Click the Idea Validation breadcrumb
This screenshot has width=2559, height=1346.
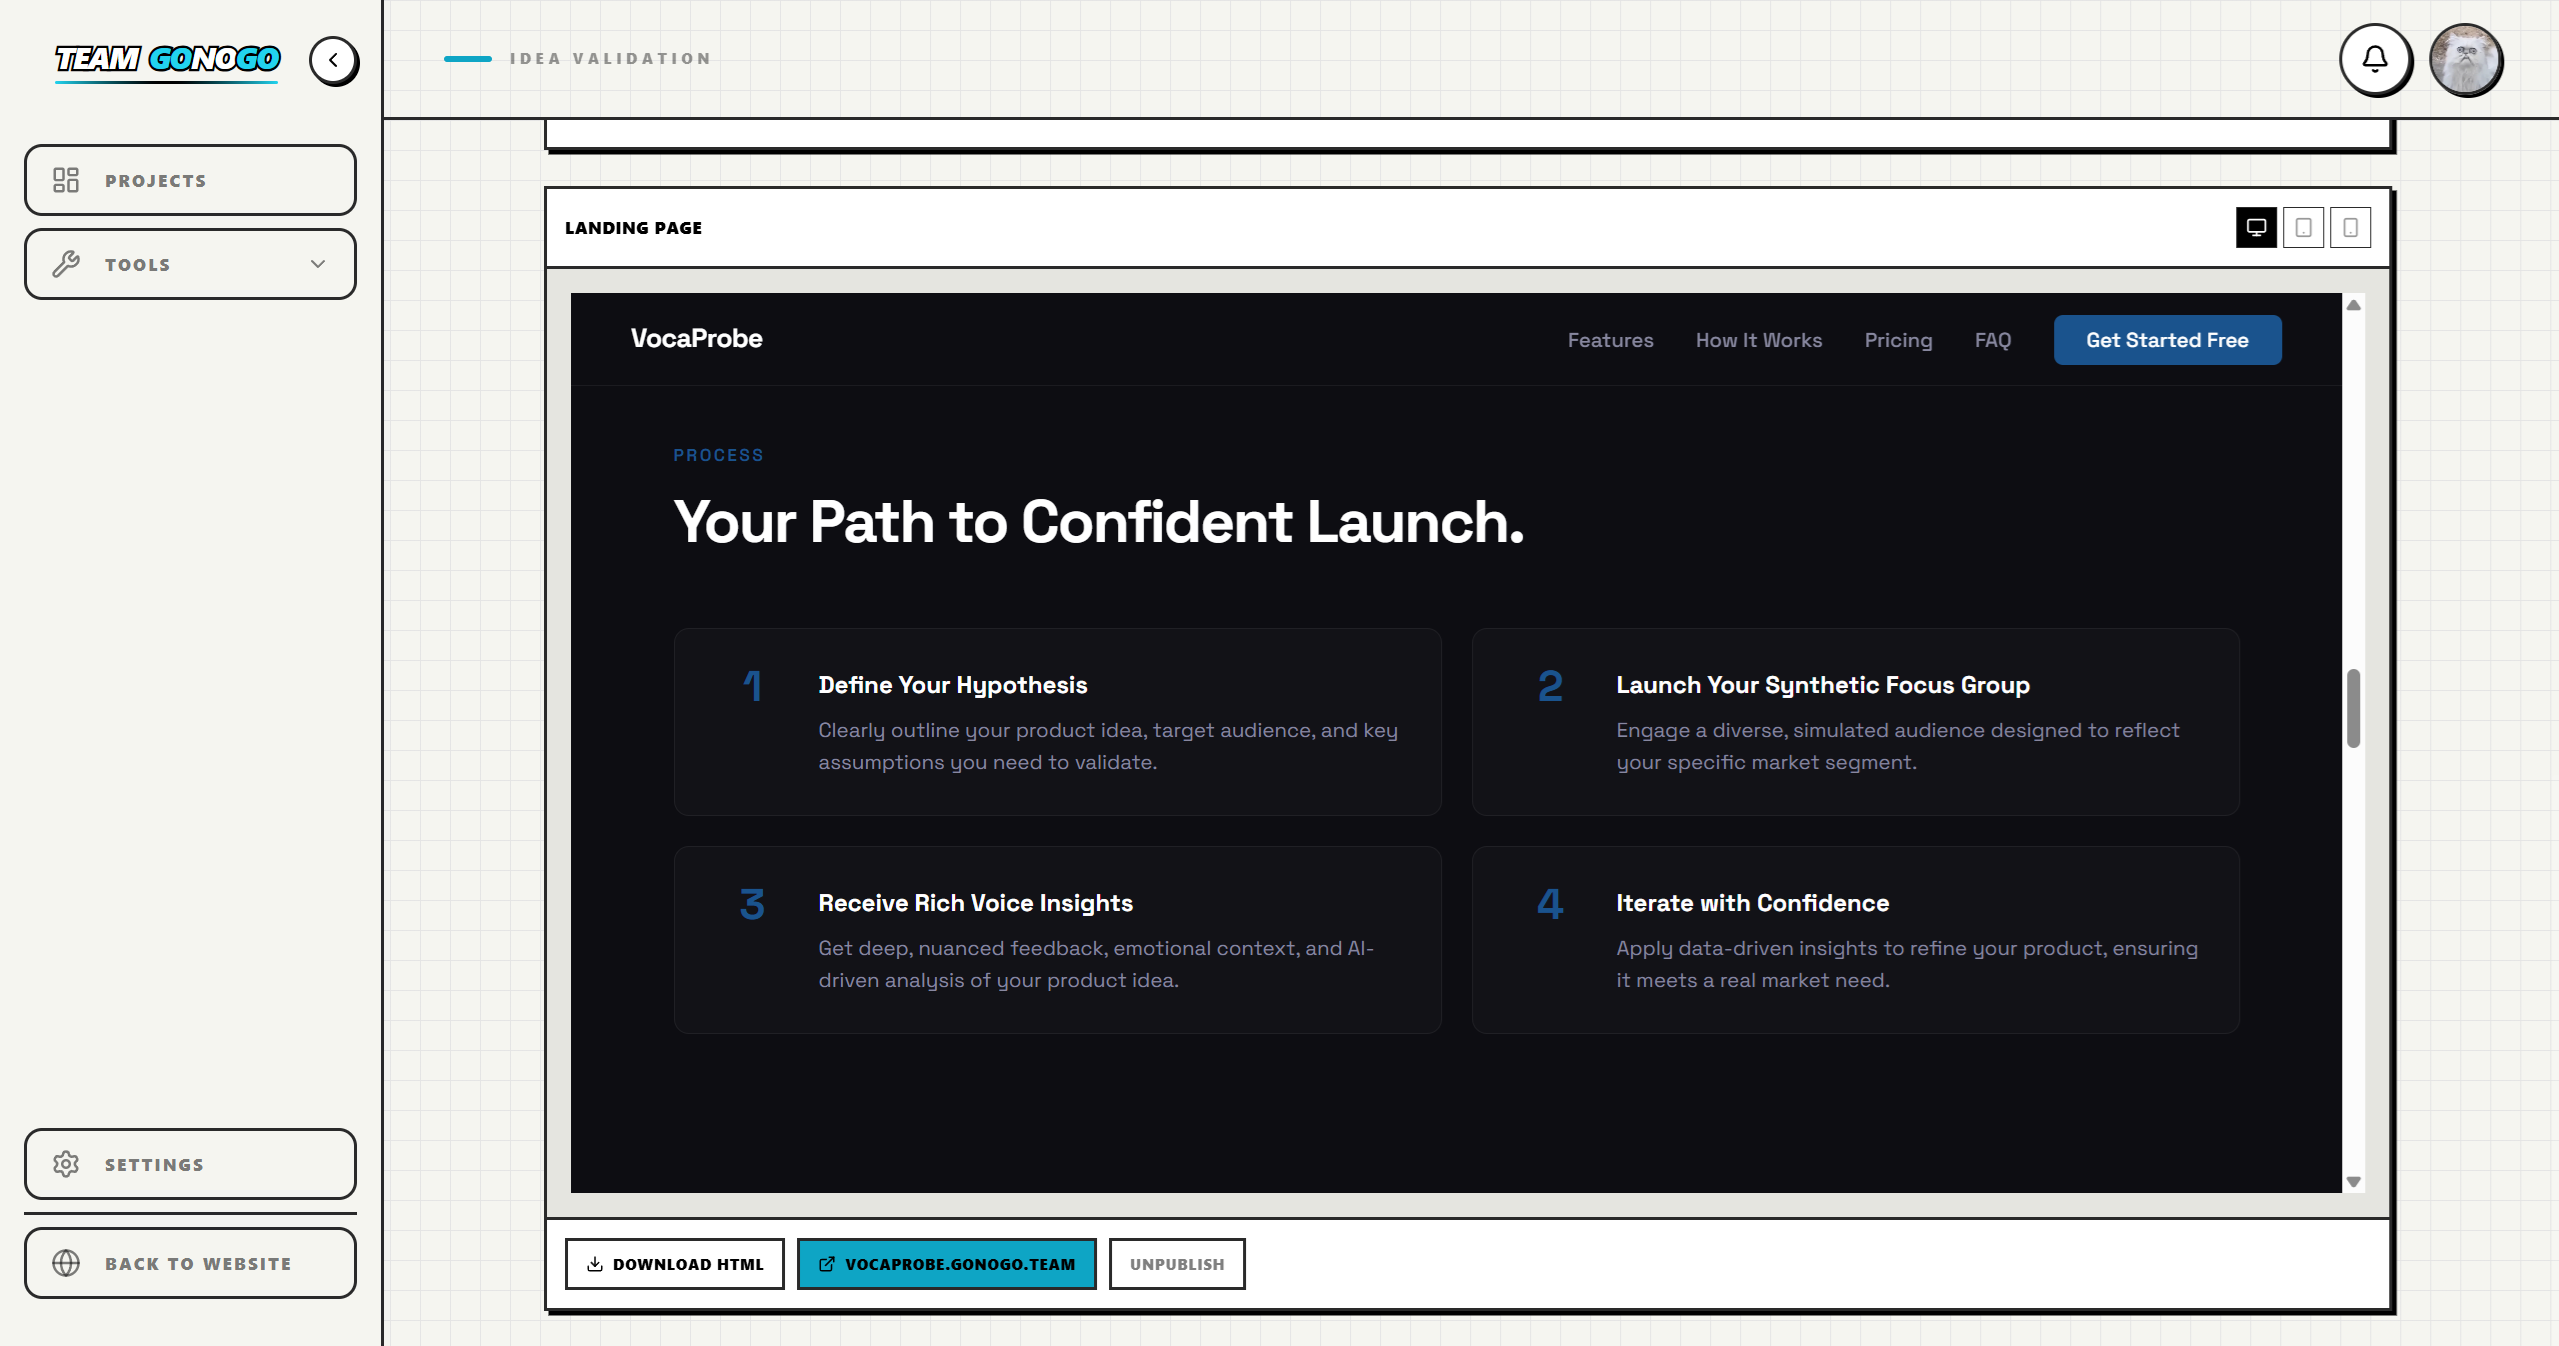point(610,59)
